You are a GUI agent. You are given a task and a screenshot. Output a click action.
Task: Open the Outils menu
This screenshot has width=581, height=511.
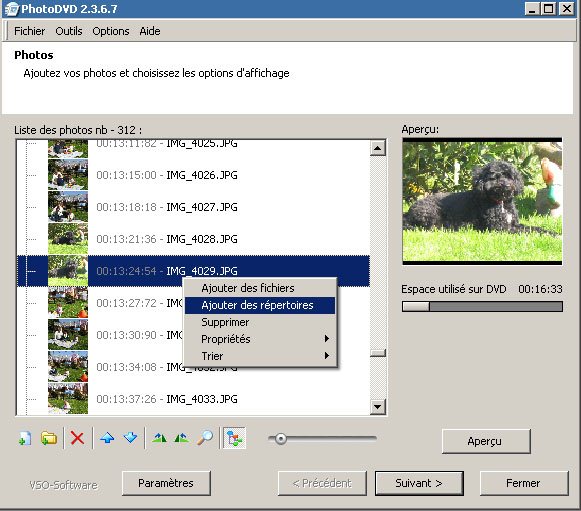click(69, 31)
